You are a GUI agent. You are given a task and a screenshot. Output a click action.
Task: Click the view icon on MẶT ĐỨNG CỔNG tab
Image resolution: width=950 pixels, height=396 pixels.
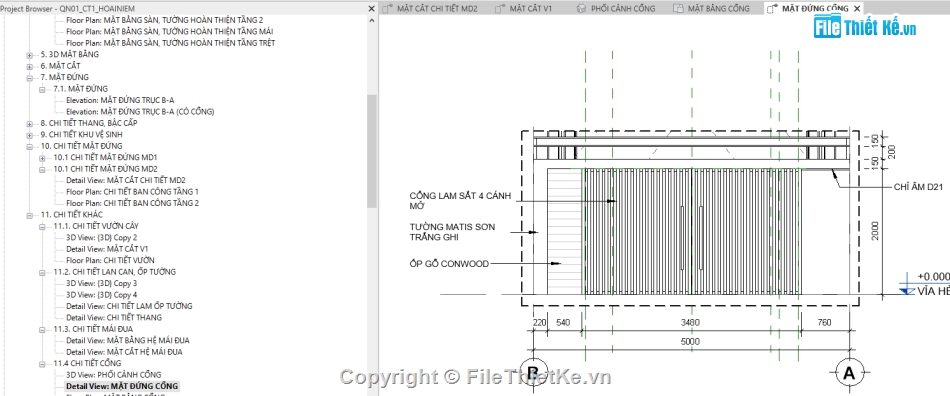click(771, 8)
